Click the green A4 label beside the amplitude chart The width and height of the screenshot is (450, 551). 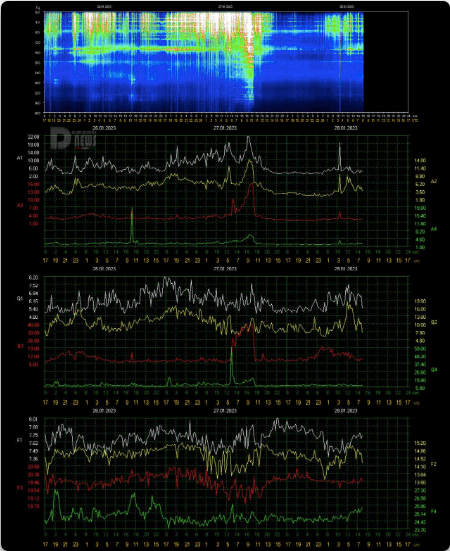[434, 229]
